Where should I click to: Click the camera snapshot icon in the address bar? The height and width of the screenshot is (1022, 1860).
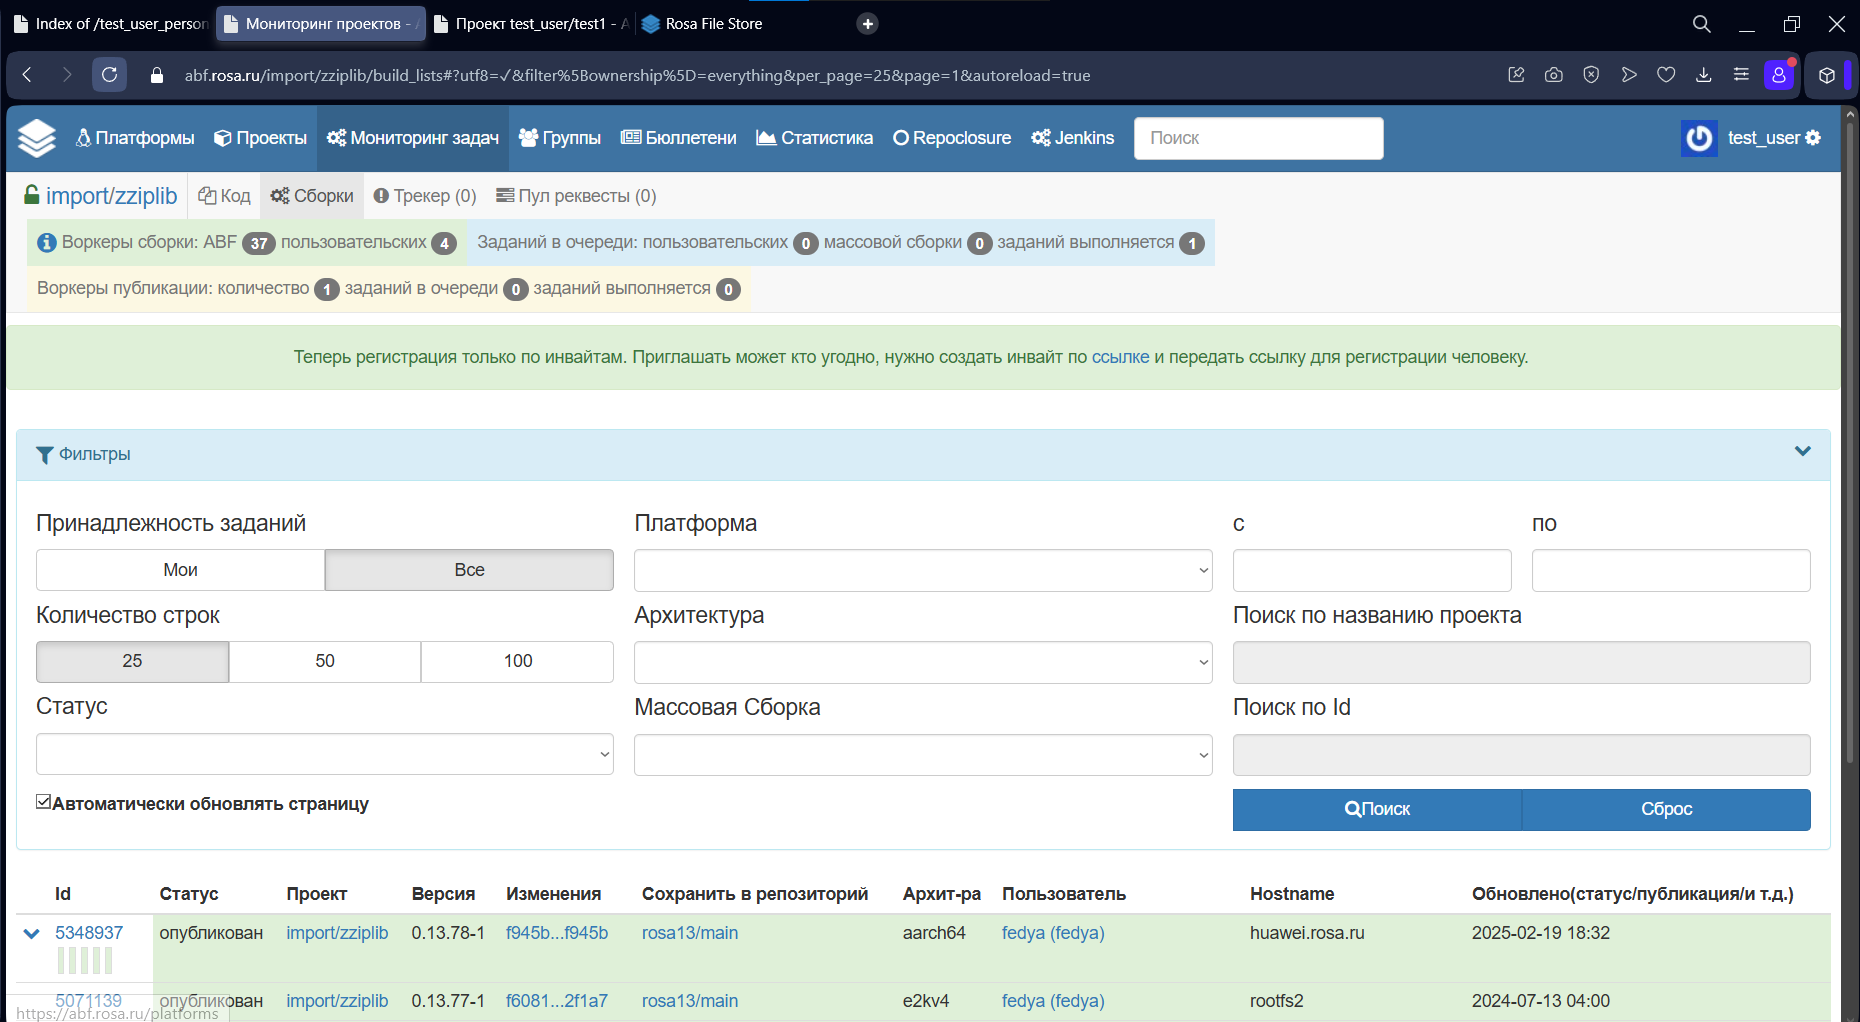[x=1553, y=75]
